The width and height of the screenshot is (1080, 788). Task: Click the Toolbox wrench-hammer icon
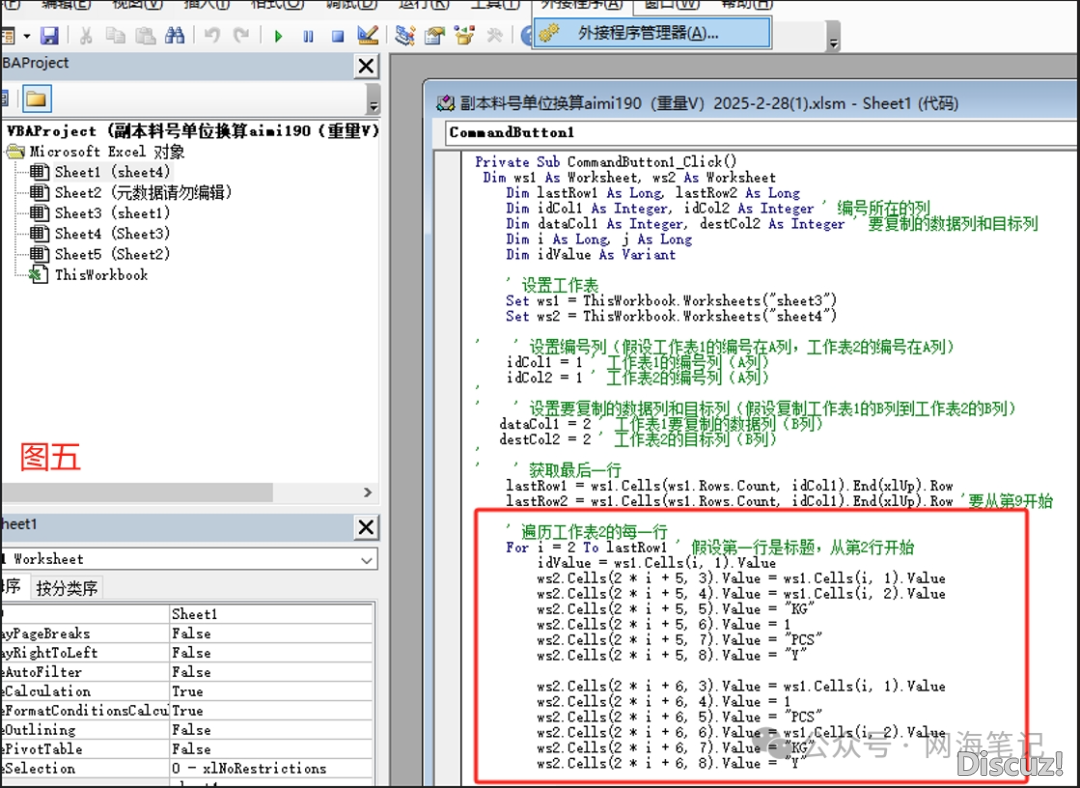[x=495, y=36]
